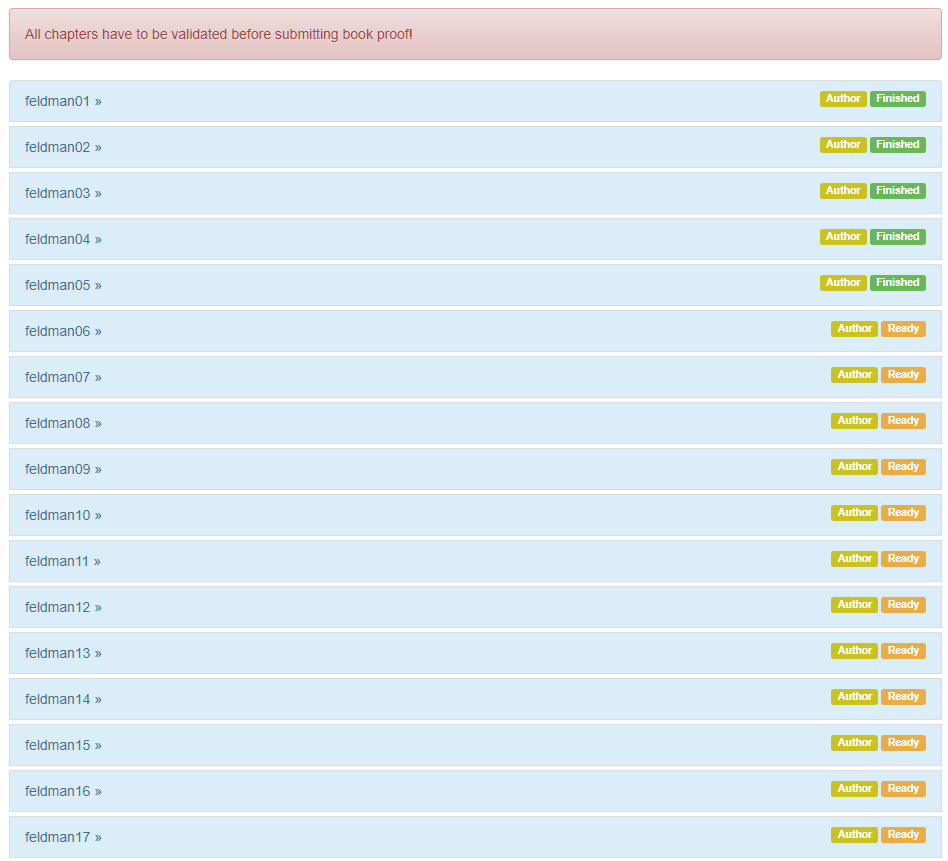Image resolution: width=948 pixels, height=861 pixels.
Task: Click the Author badge on feldman05
Action: pos(843,283)
